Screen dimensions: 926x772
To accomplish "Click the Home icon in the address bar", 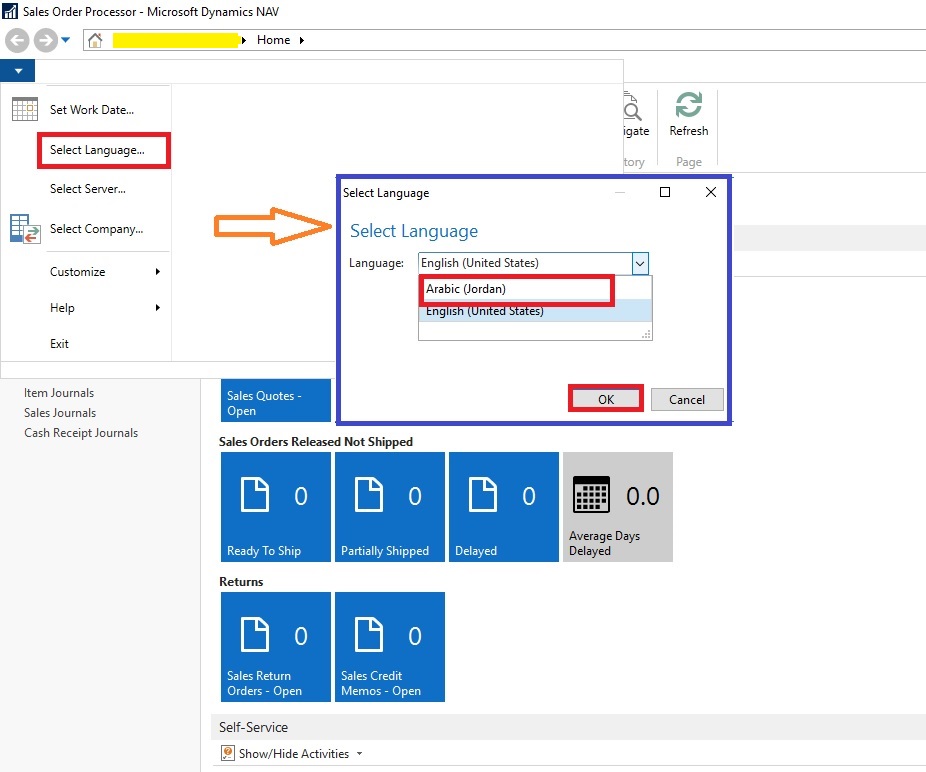I will click(95, 40).
